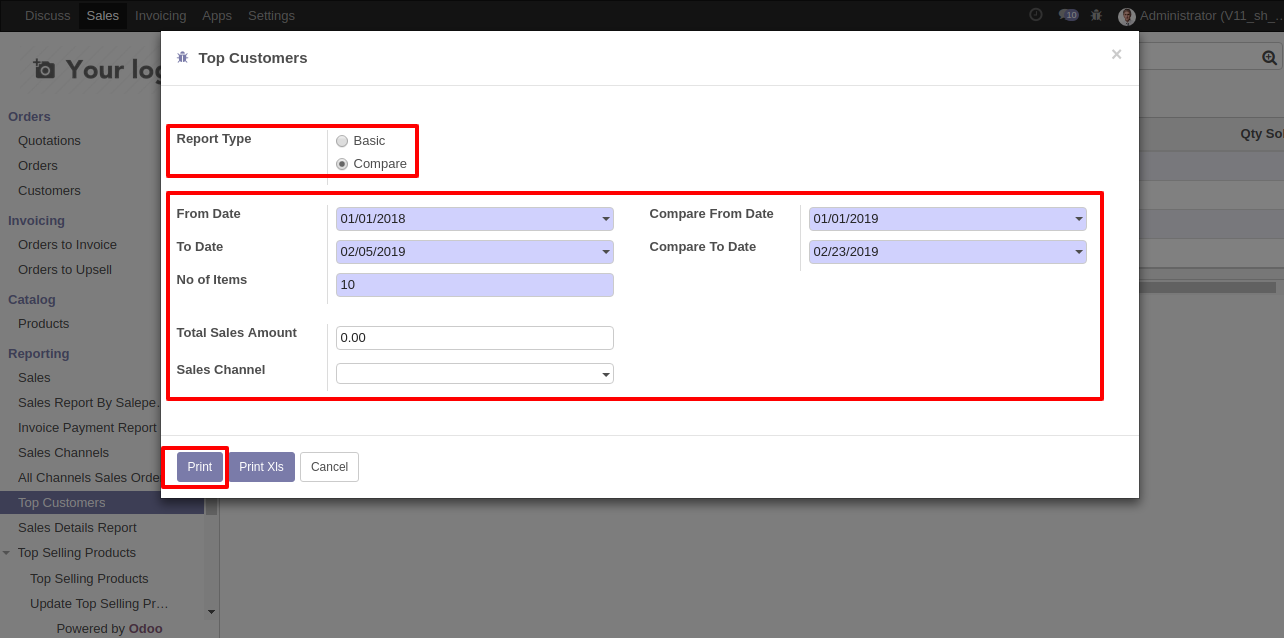Open the Sales menu

[x=102, y=16]
